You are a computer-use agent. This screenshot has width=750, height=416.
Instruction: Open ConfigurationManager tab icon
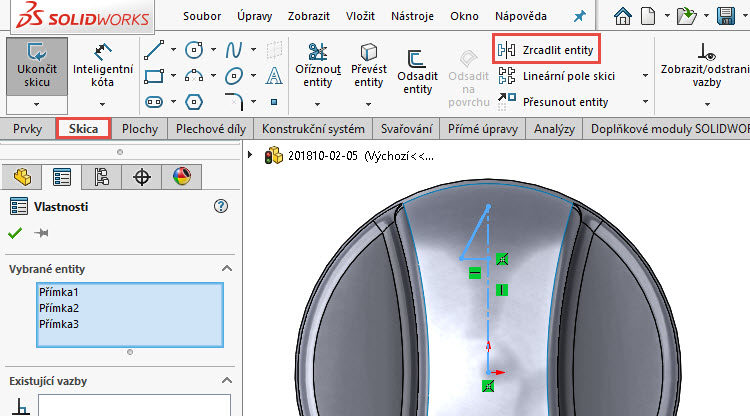pos(101,177)
